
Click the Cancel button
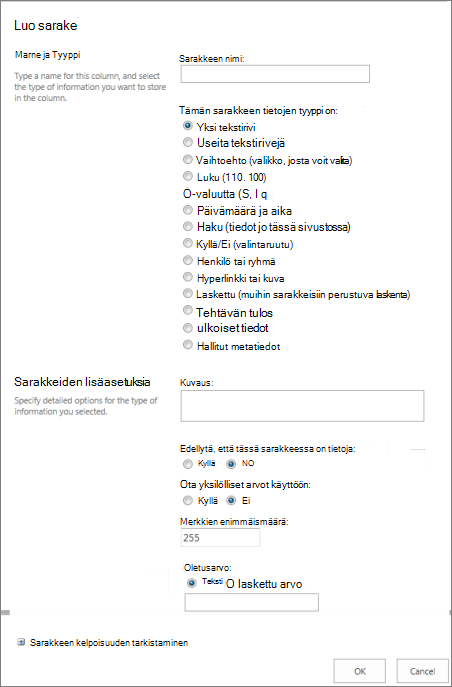(422, 671)
